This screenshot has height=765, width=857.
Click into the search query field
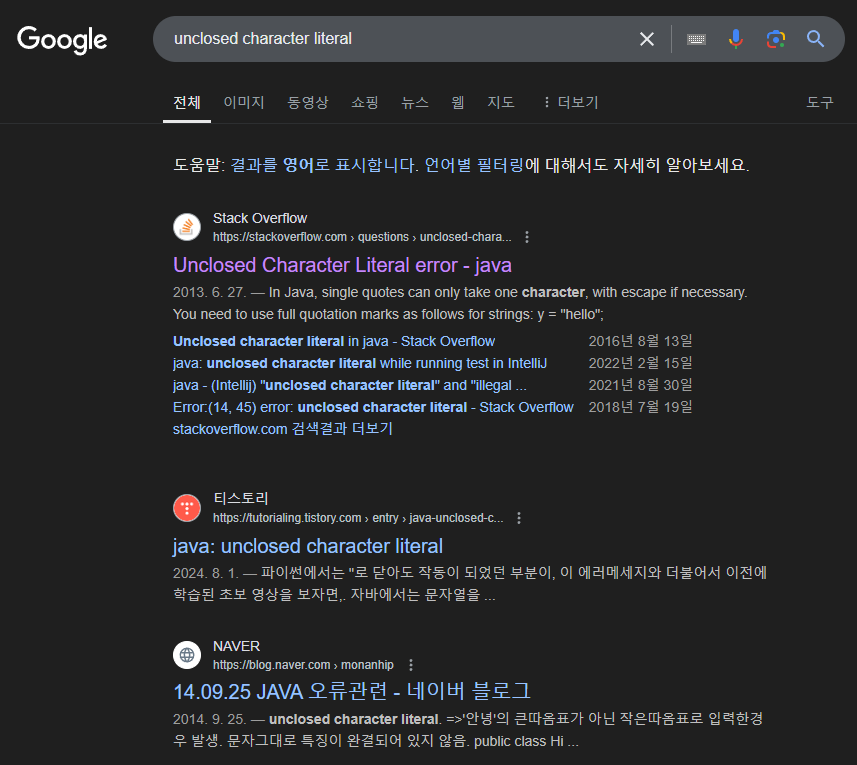(399, 39)
